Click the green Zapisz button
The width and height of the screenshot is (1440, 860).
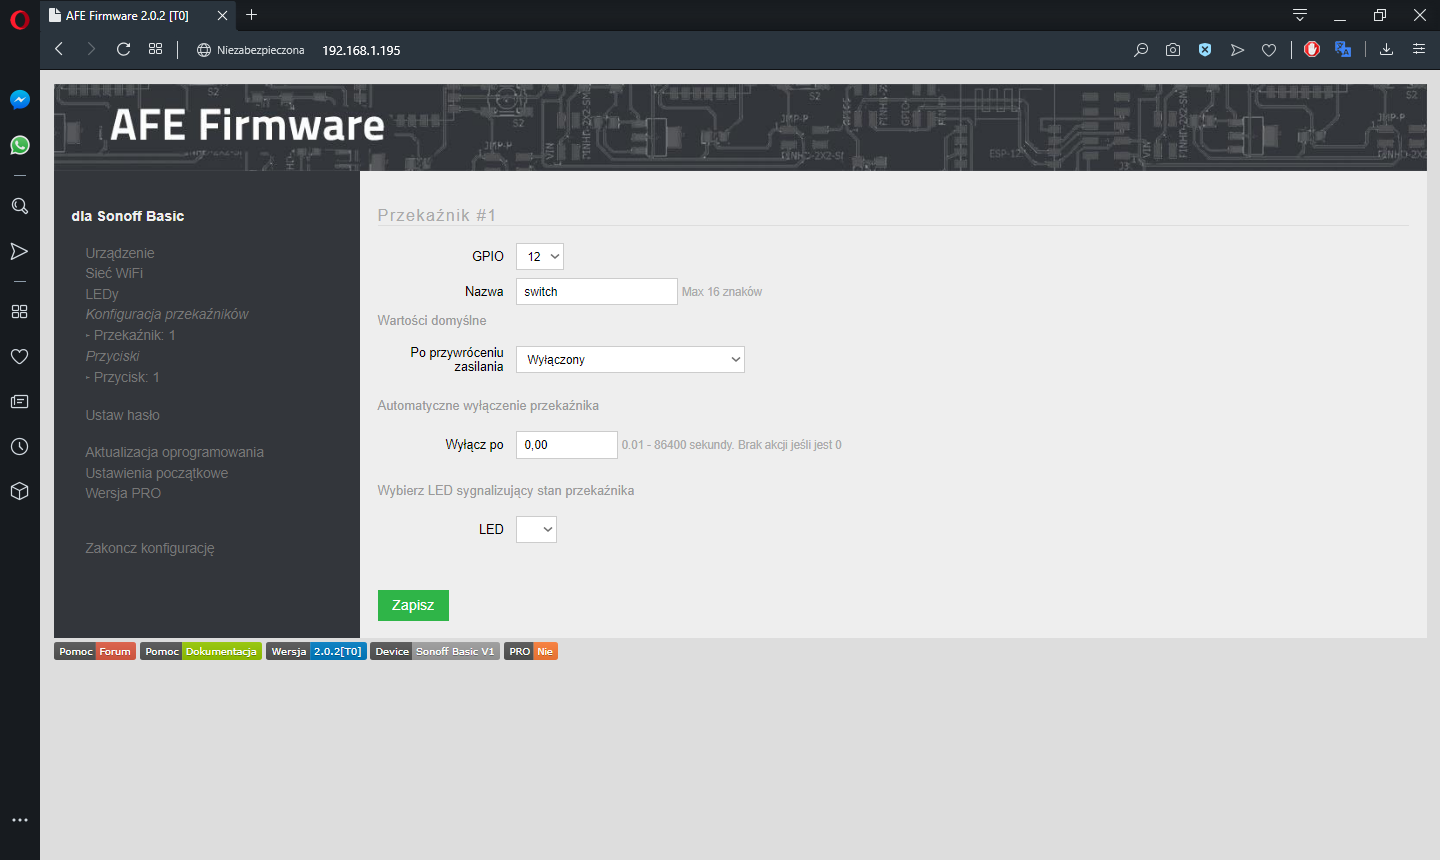coord(413,605)
